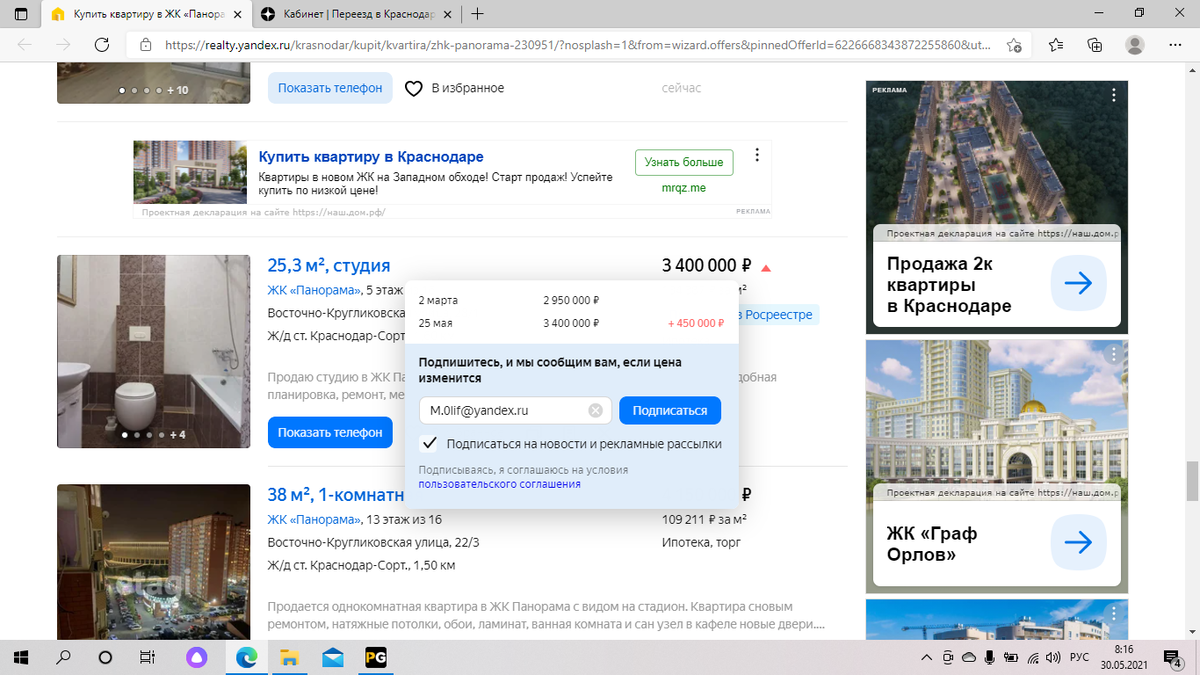Click "Показать телефон" in the top listing
Screen dimensions: 1200x675
[330, 88]
